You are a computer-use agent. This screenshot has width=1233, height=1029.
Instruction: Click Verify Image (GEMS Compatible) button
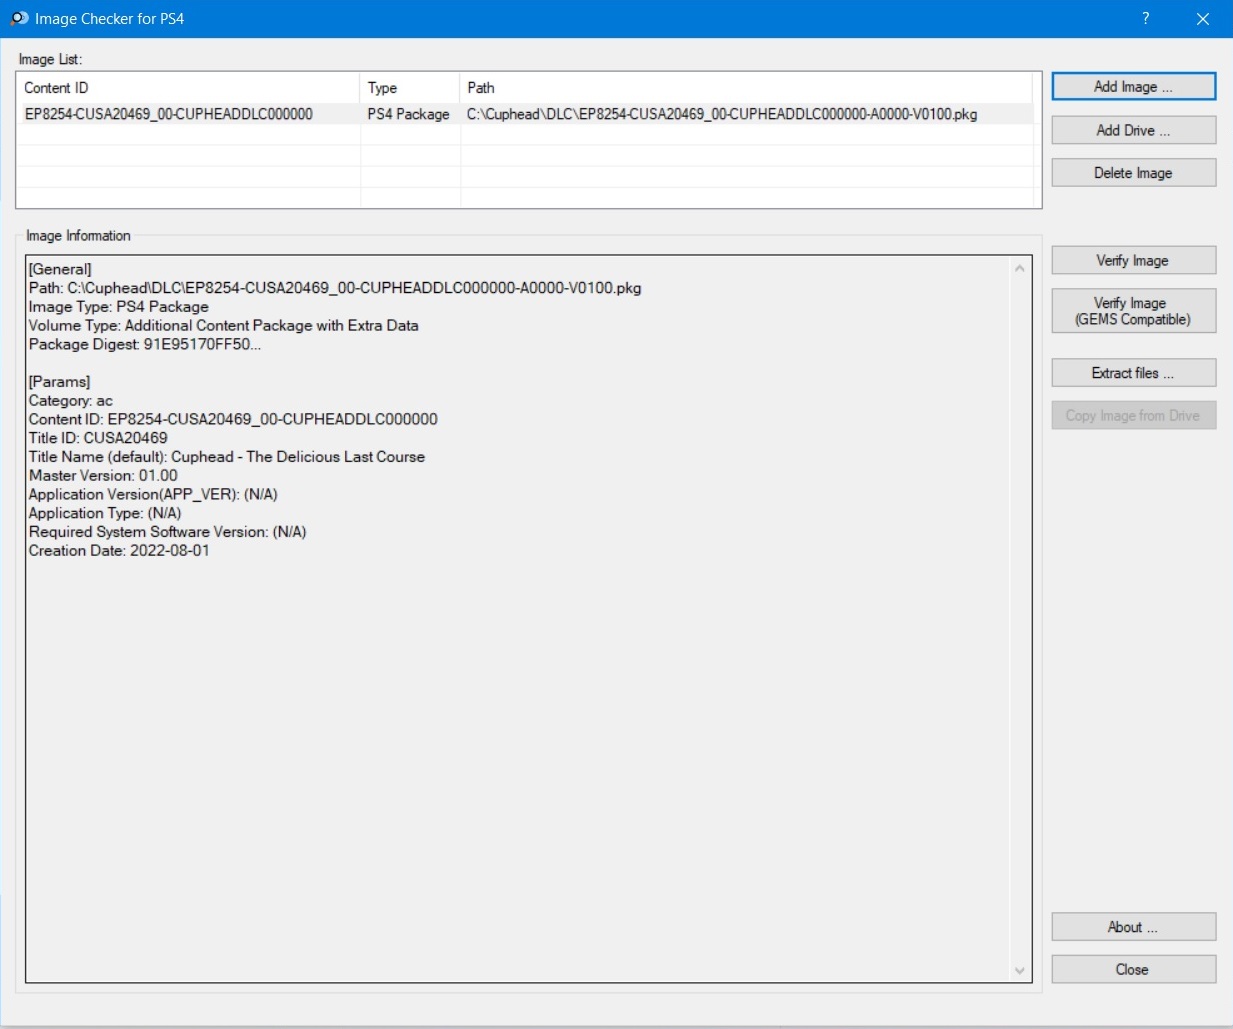(x=1133, y=311)
